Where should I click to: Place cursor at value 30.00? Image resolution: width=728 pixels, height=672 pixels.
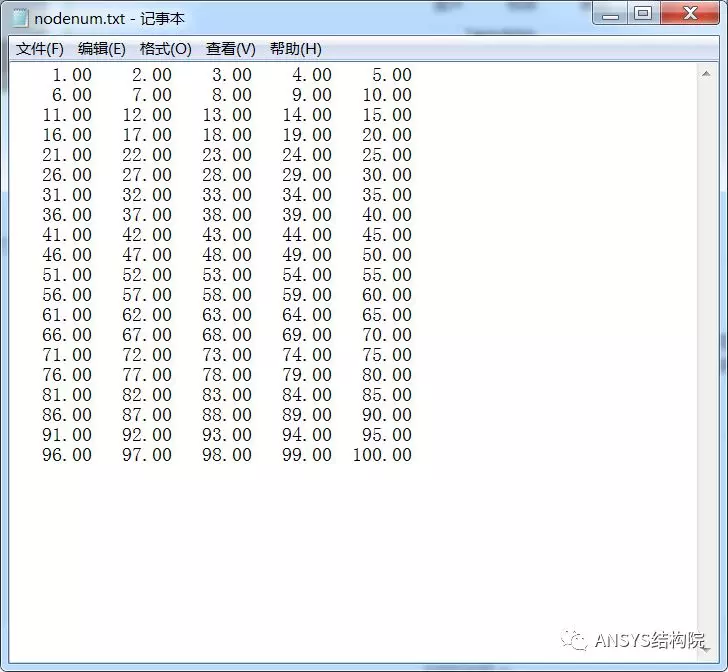coord(387,175)
